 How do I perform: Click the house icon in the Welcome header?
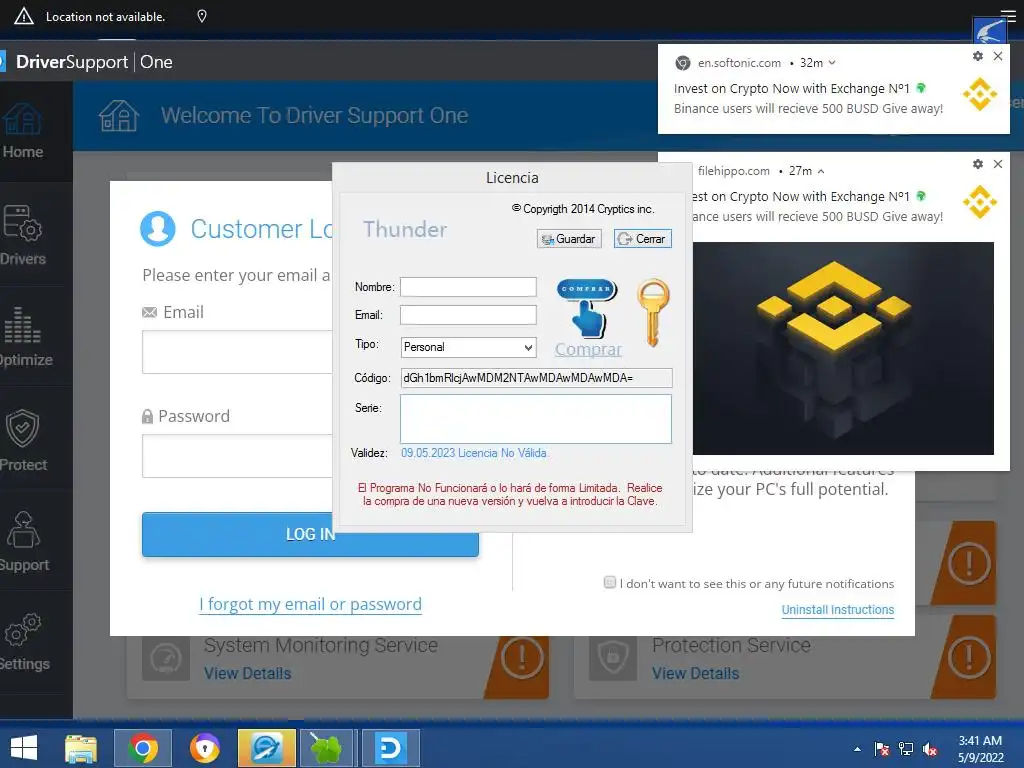(119, 116)
